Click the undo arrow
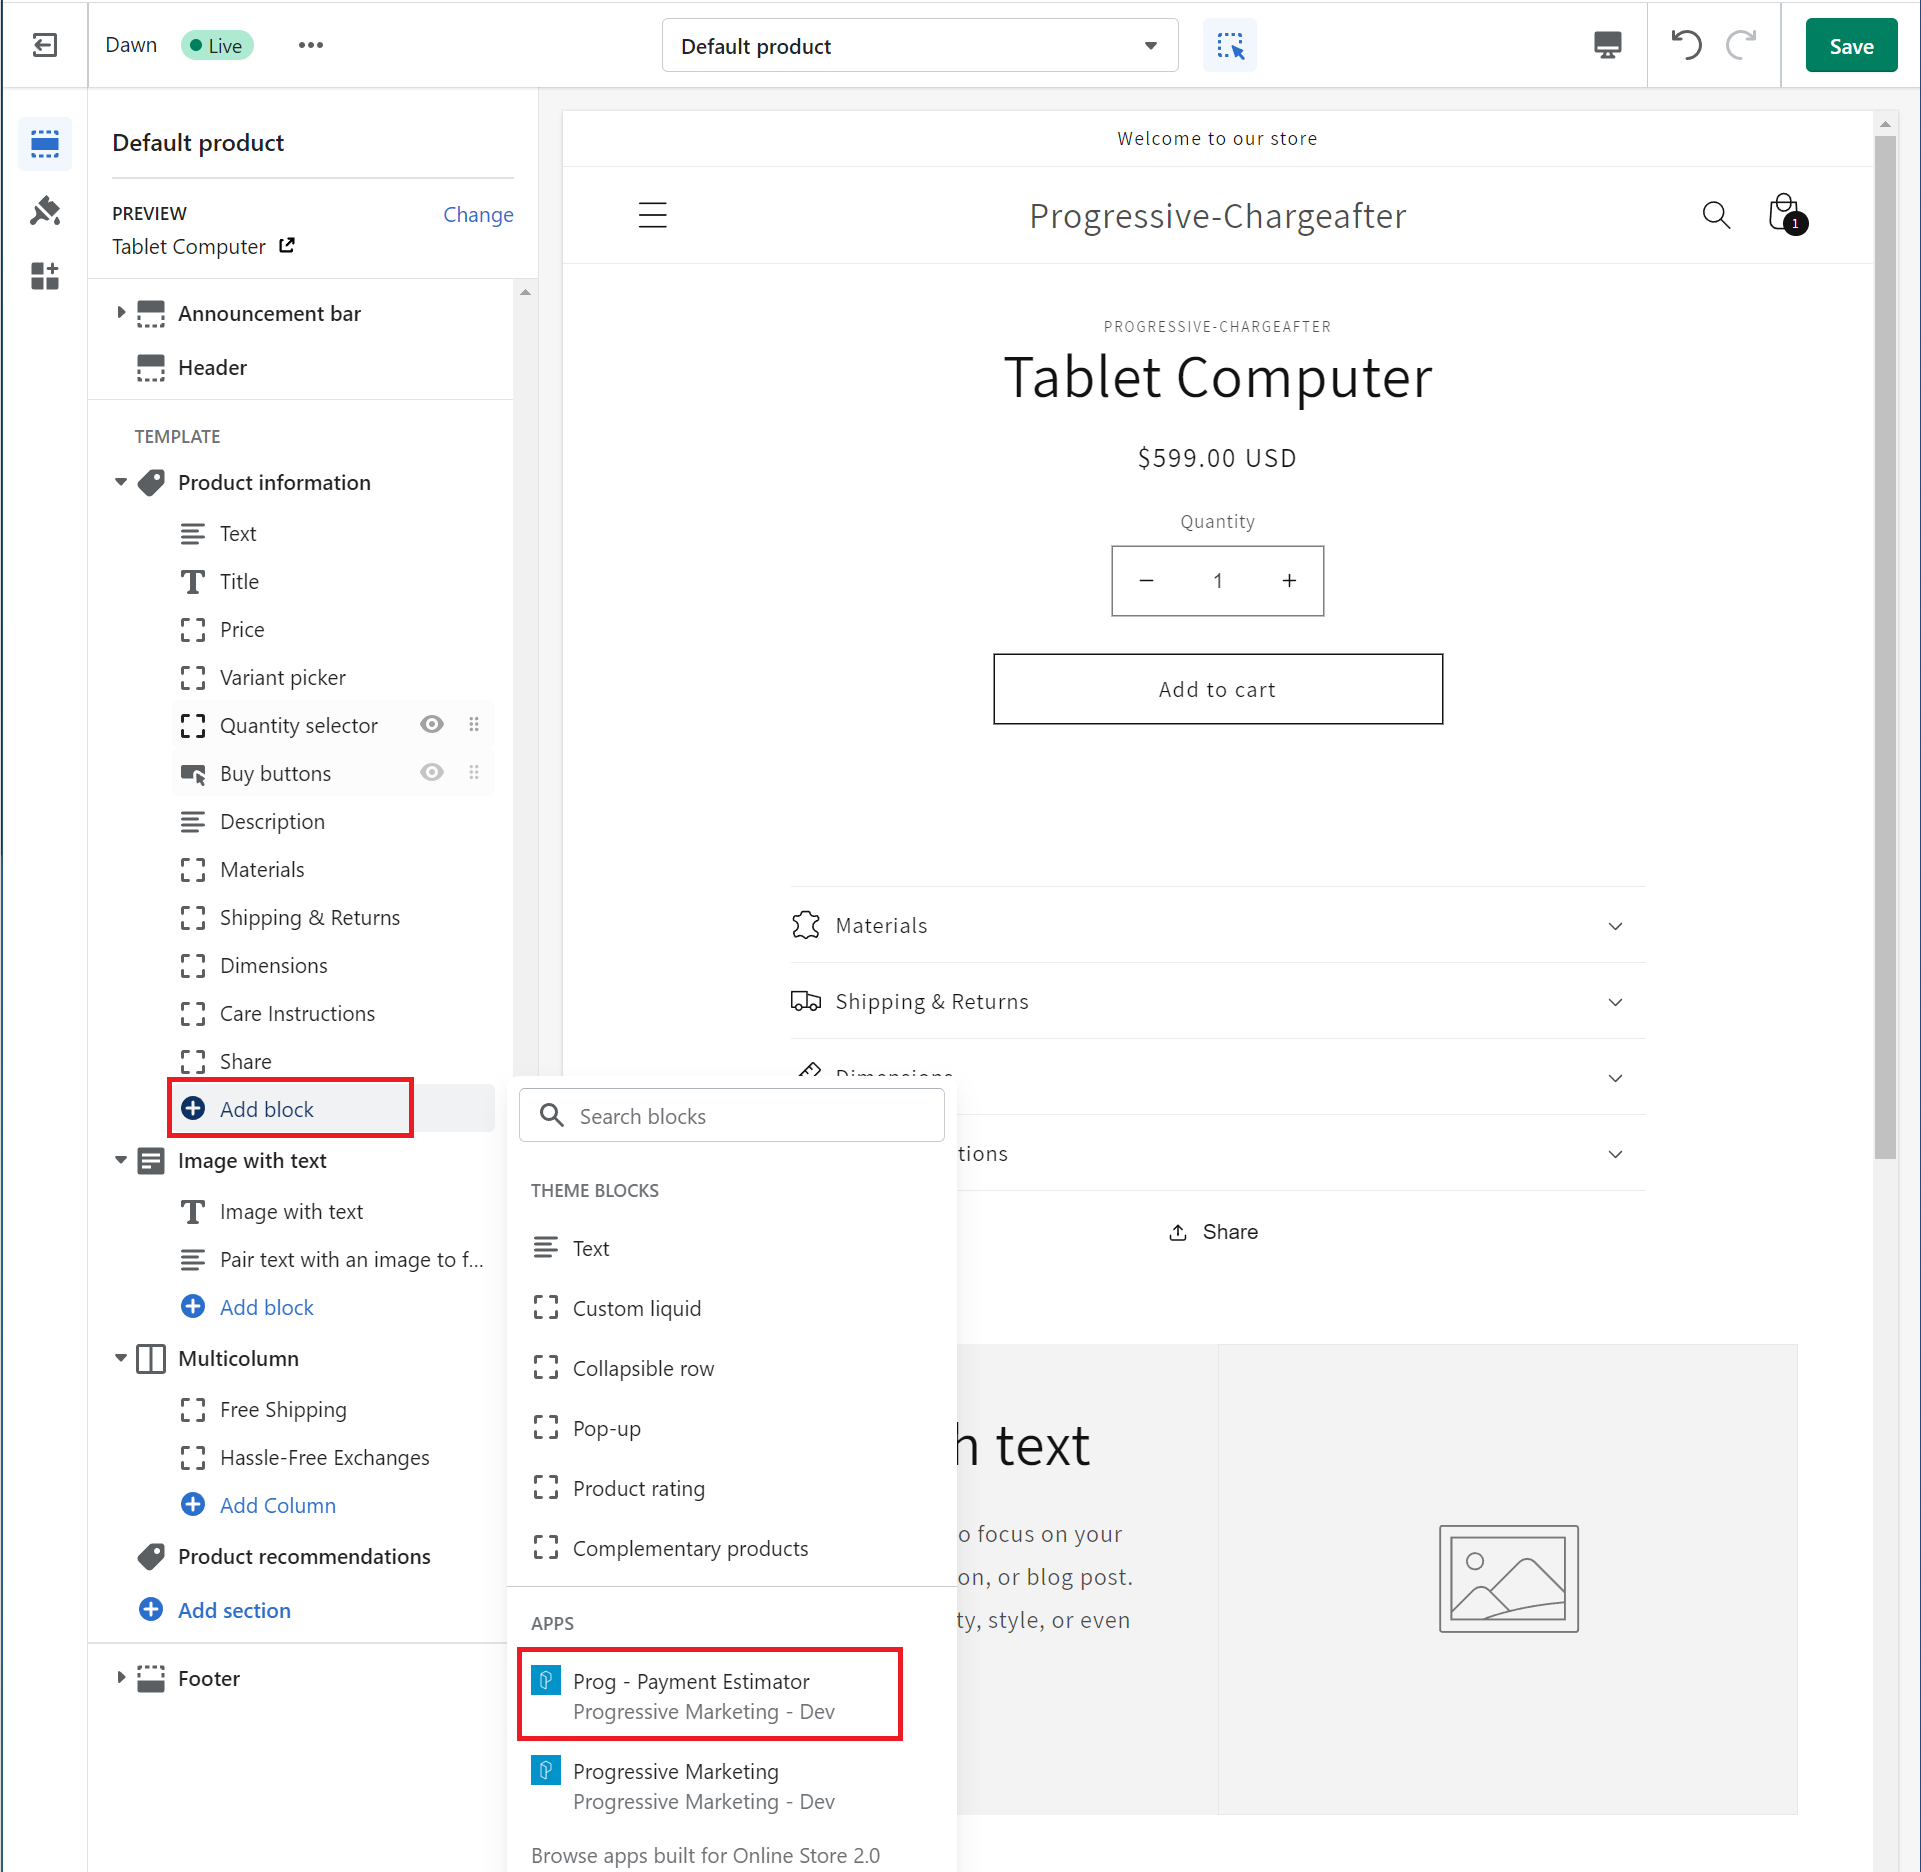Viewport: 1921px width, 1872px height. (1686, 46)
